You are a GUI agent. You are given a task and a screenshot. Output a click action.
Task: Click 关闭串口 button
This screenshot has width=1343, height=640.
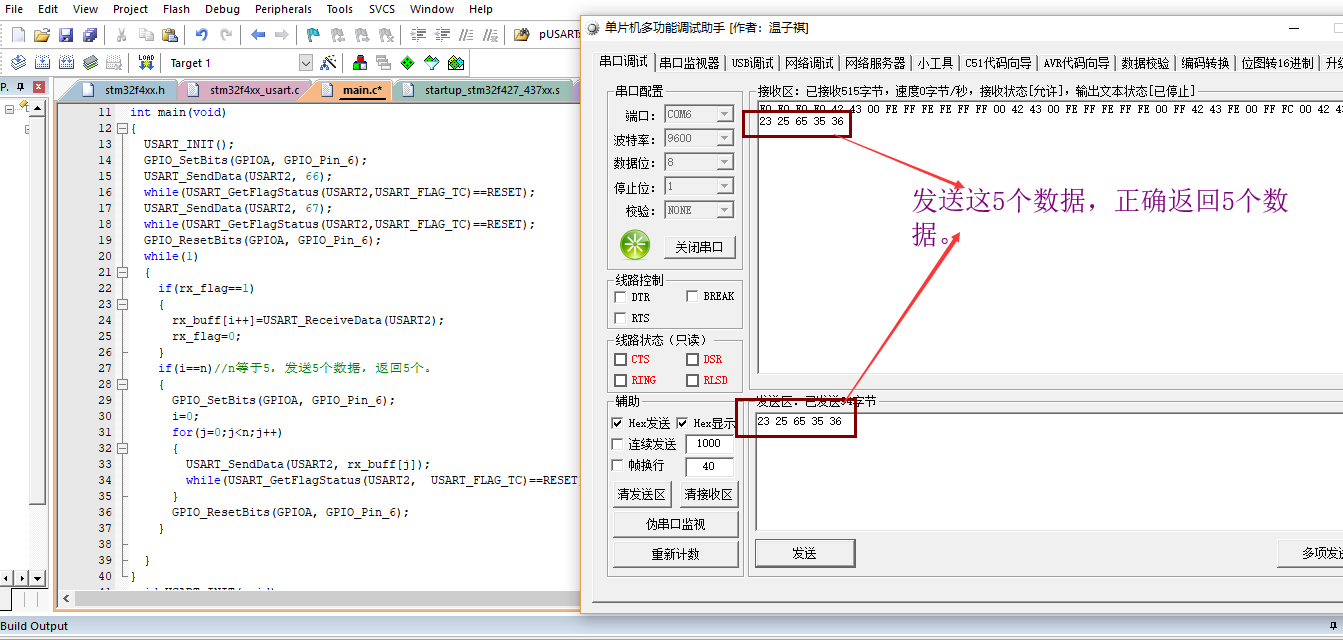click(700, 247)
